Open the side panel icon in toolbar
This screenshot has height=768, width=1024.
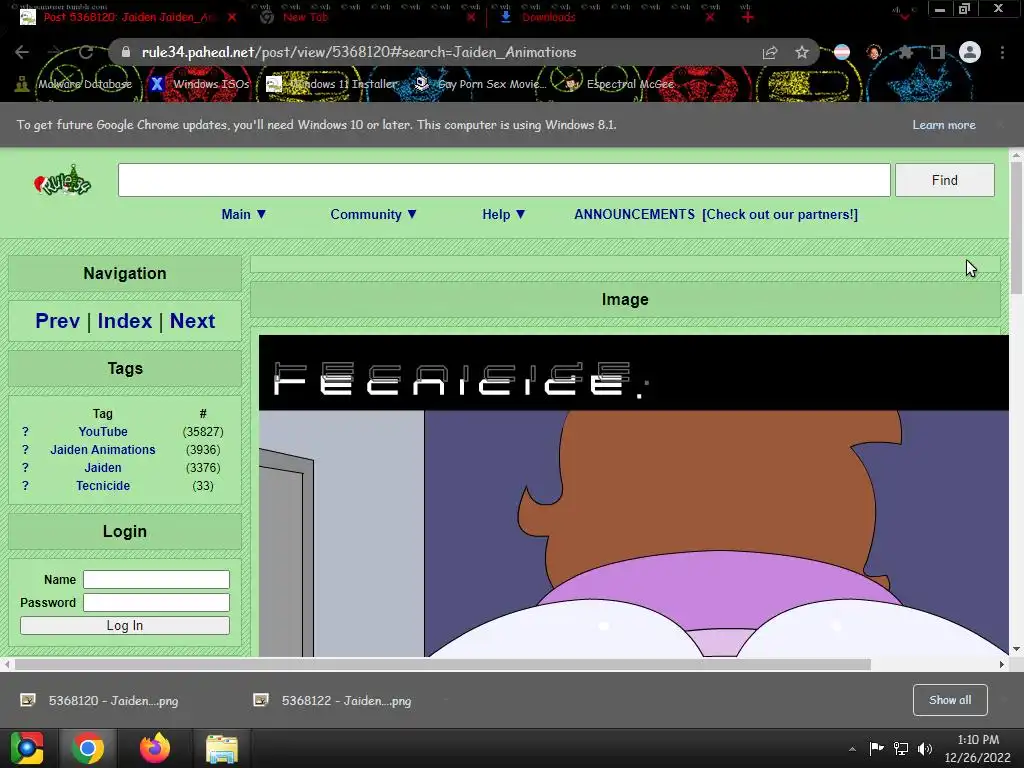pos(938,52)
